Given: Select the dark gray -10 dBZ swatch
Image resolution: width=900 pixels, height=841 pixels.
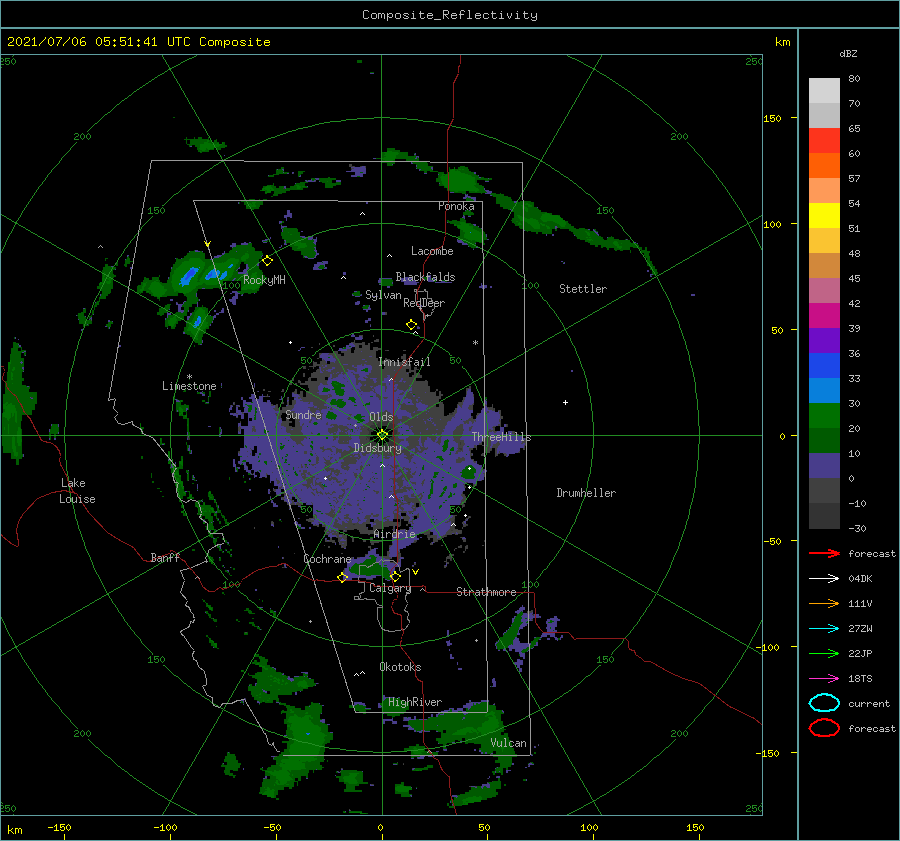Looking at the screenshot, I should pyautogui.click(x=824, y=516).
